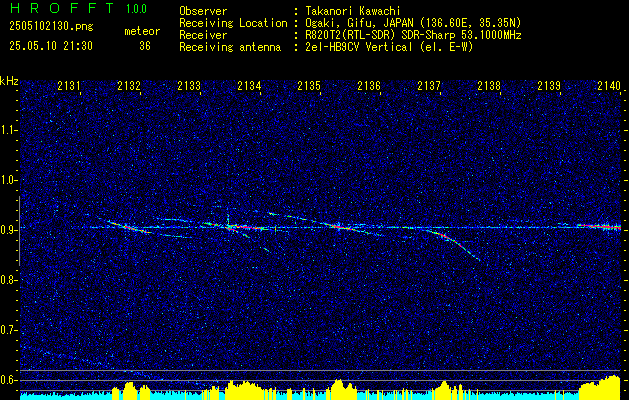Click the 2138 time axis marker
629x400 pixels.
click(x=489, y=85)
